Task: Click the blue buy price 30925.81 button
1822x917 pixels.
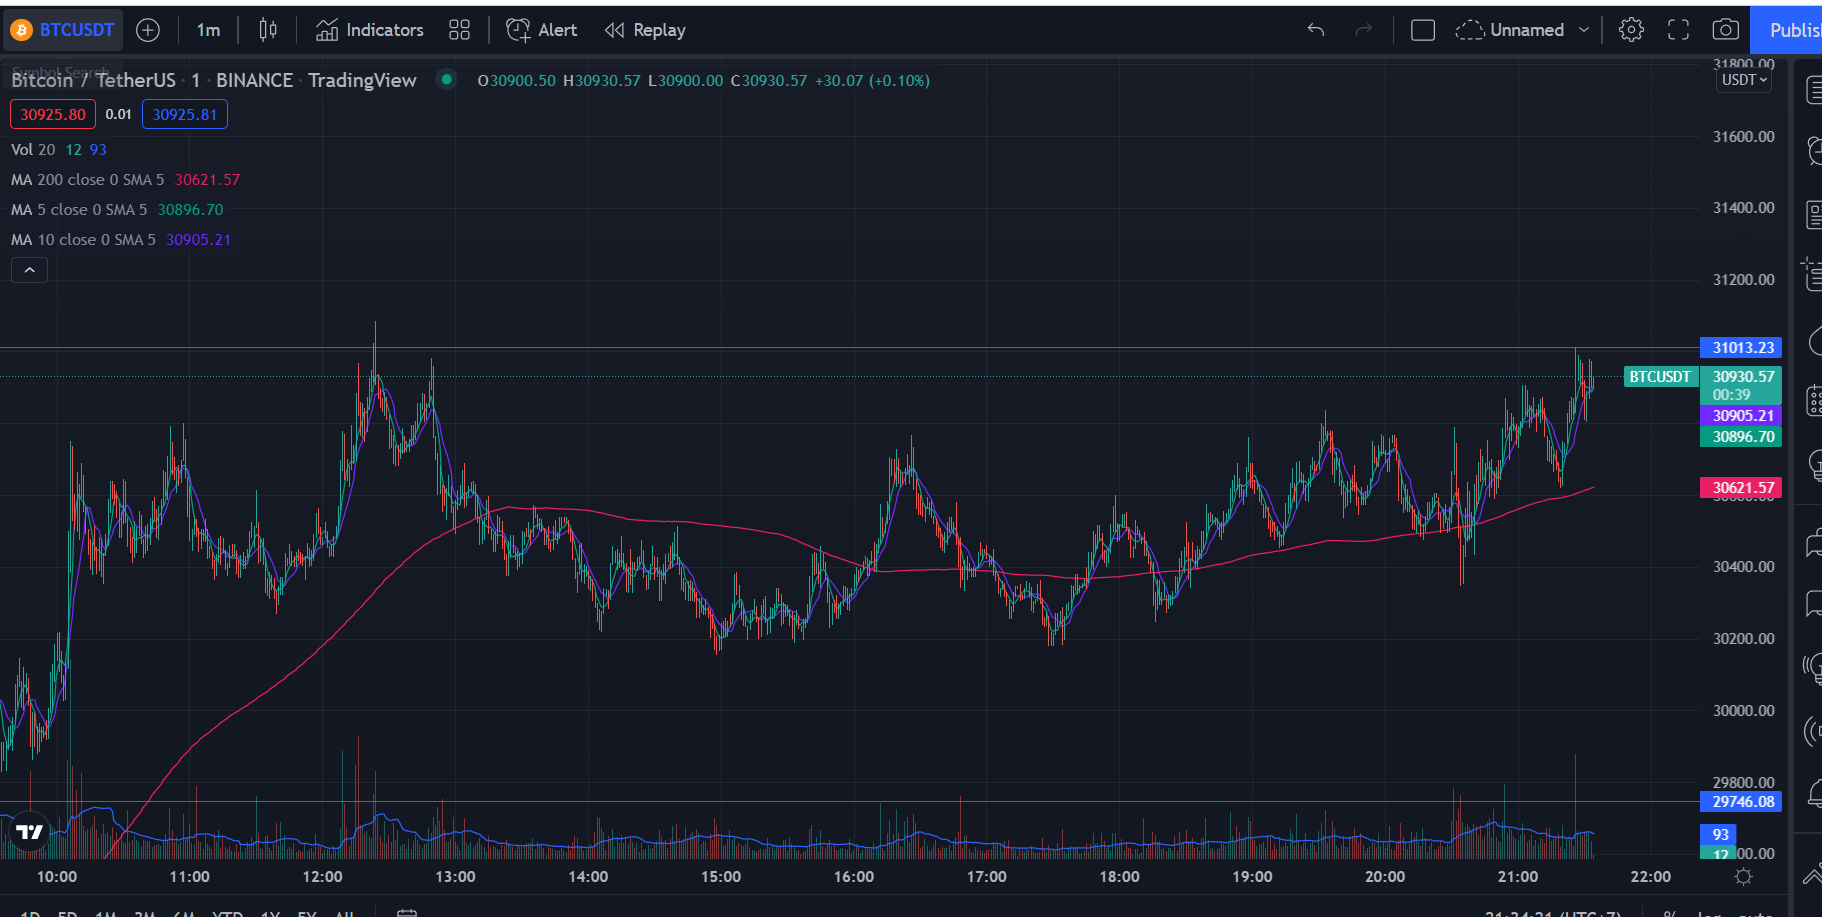Action: pos(185,114)
